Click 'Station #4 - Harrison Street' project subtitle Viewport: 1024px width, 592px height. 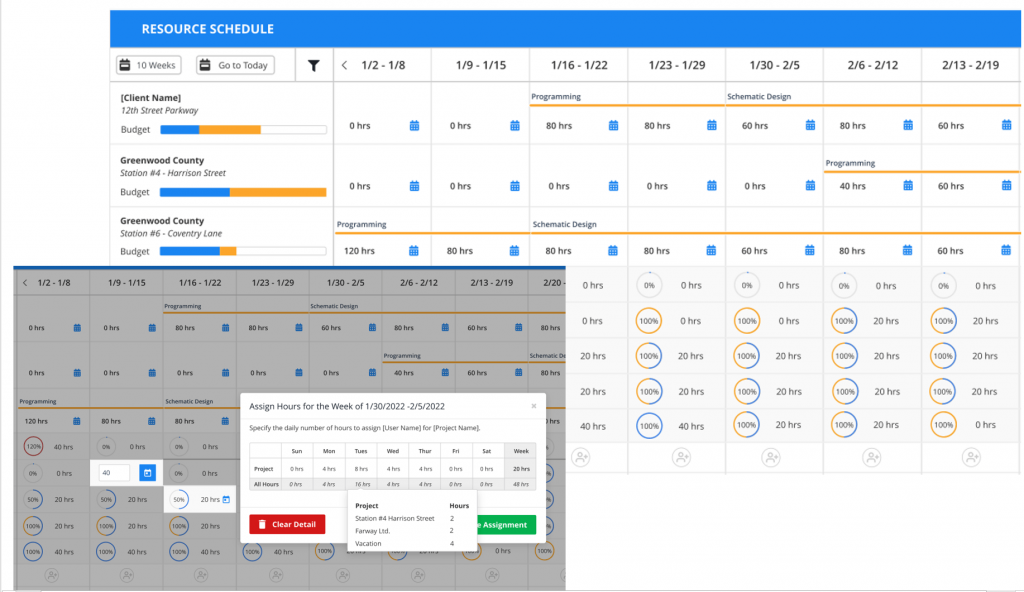tap(173, 173)
